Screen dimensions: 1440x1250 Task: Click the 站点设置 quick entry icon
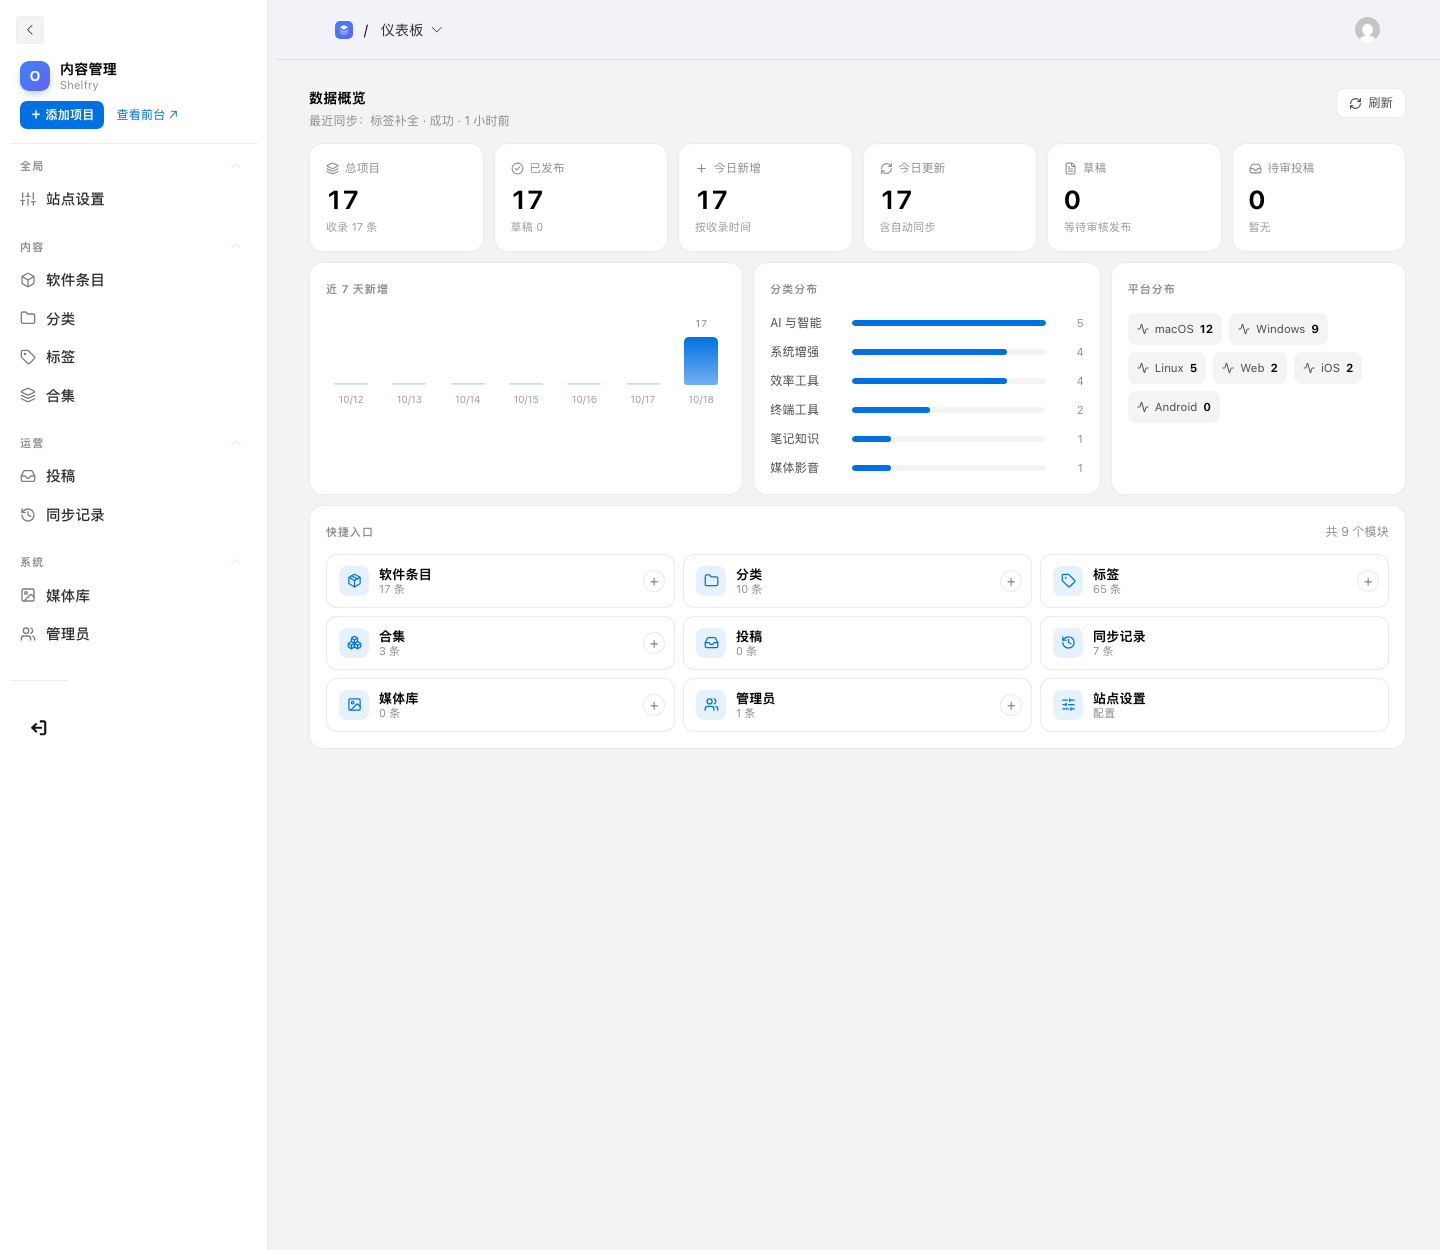click(1068, 705)
